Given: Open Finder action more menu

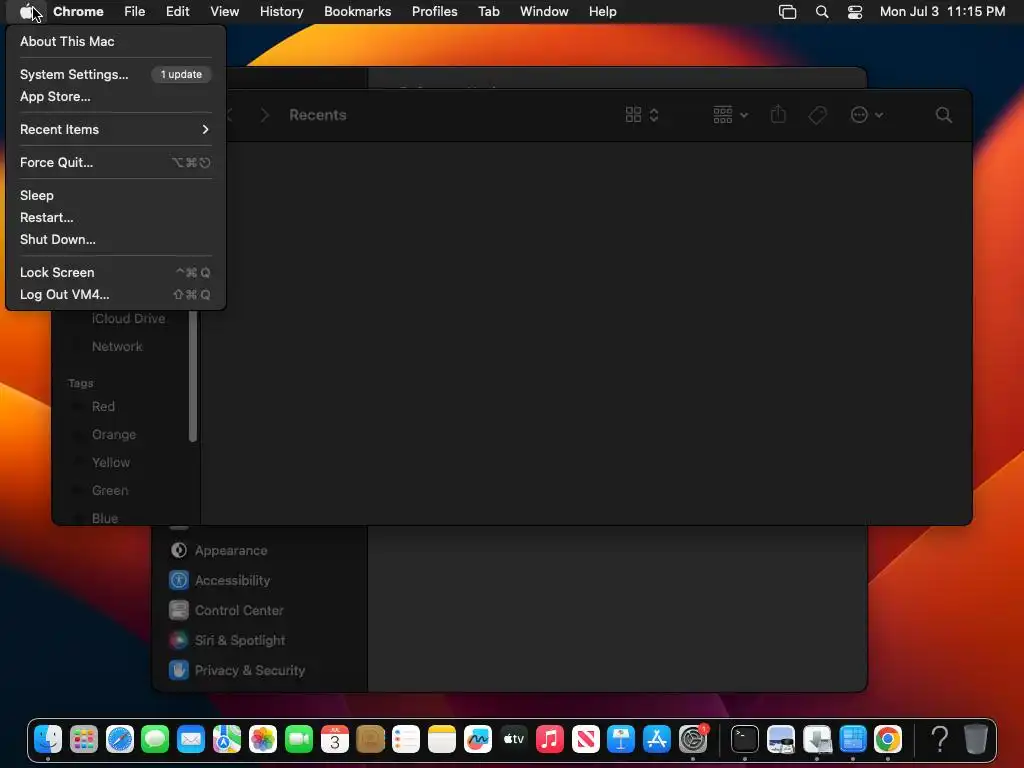Looking at the screenshot, I should click(867, 115).
